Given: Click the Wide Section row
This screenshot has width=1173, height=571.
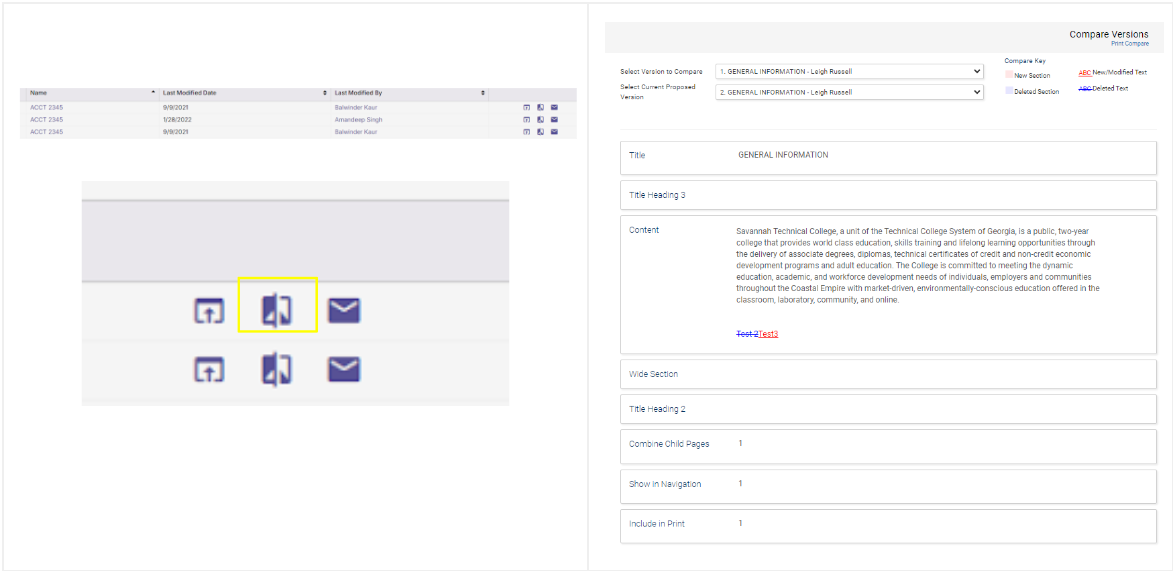Looking at the screenshot, I should click(x=888, y=374).
